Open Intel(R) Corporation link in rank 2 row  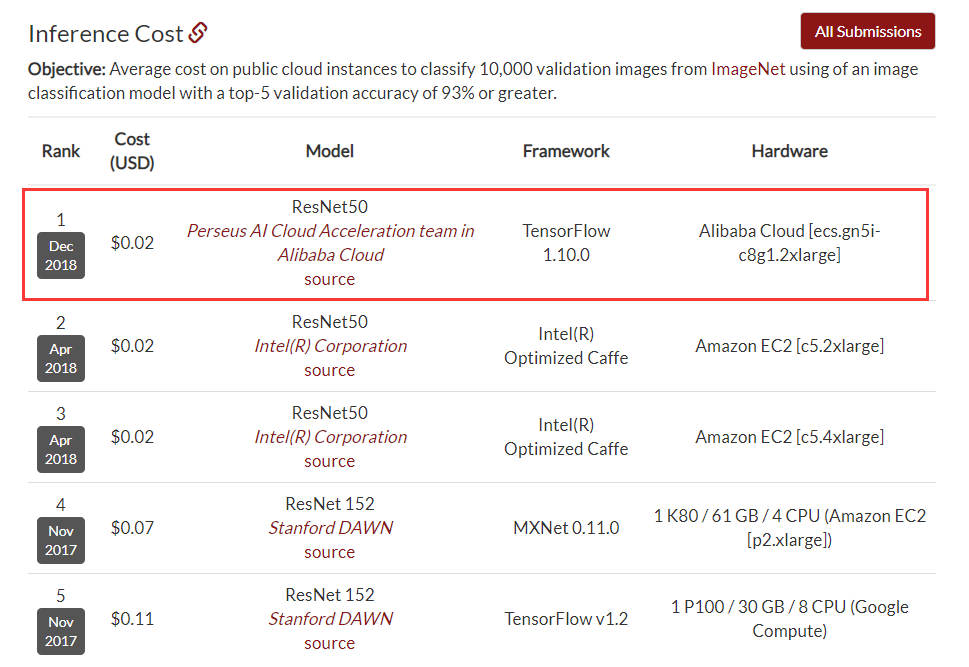[x=331, y=346]
